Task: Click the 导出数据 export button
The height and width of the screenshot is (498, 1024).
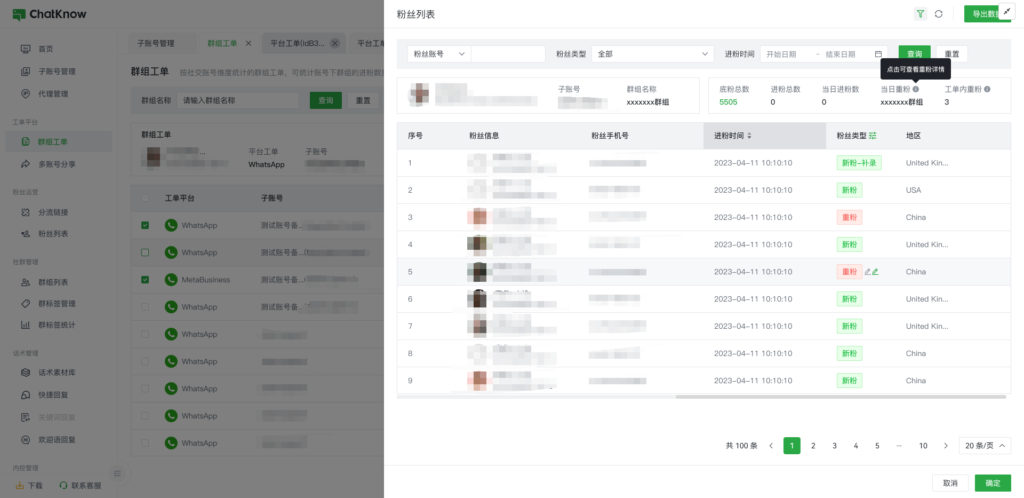Action: pos(987,14)
